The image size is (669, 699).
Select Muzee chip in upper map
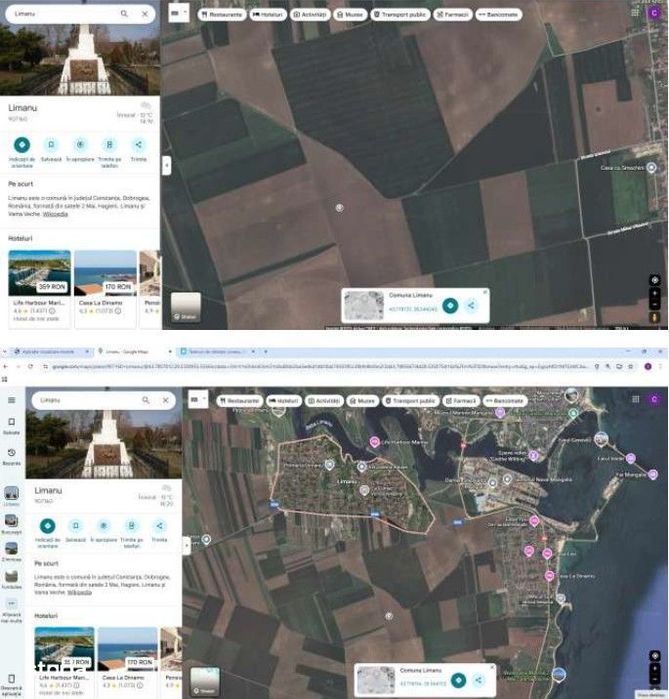pyautogui.click(x=350, y=15)
